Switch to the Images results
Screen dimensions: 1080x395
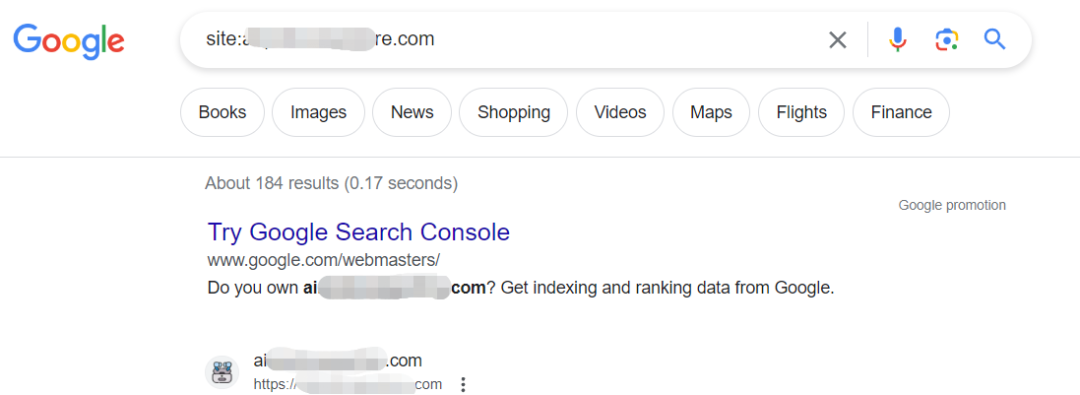coord(318,112)
